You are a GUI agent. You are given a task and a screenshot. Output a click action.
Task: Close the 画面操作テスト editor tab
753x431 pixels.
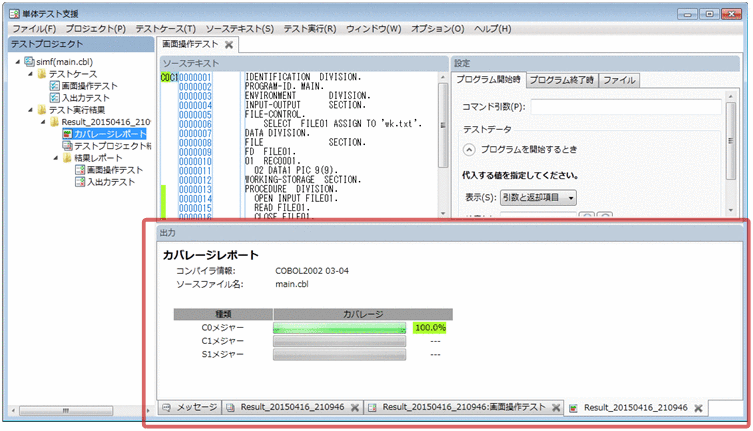(x=229, y=45)
